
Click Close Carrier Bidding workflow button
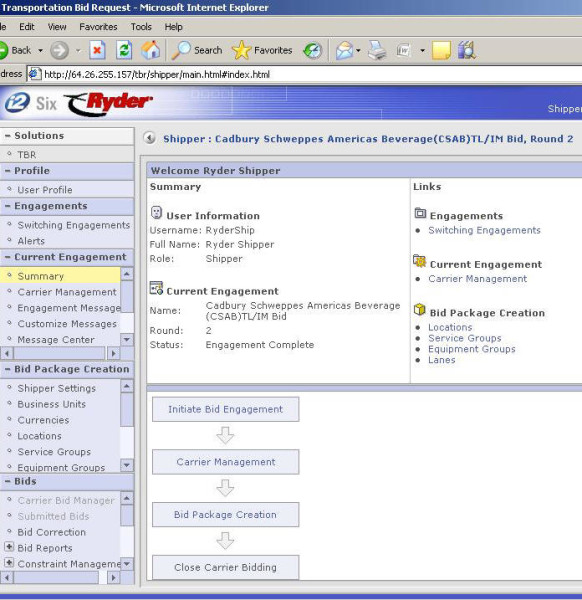226,567
